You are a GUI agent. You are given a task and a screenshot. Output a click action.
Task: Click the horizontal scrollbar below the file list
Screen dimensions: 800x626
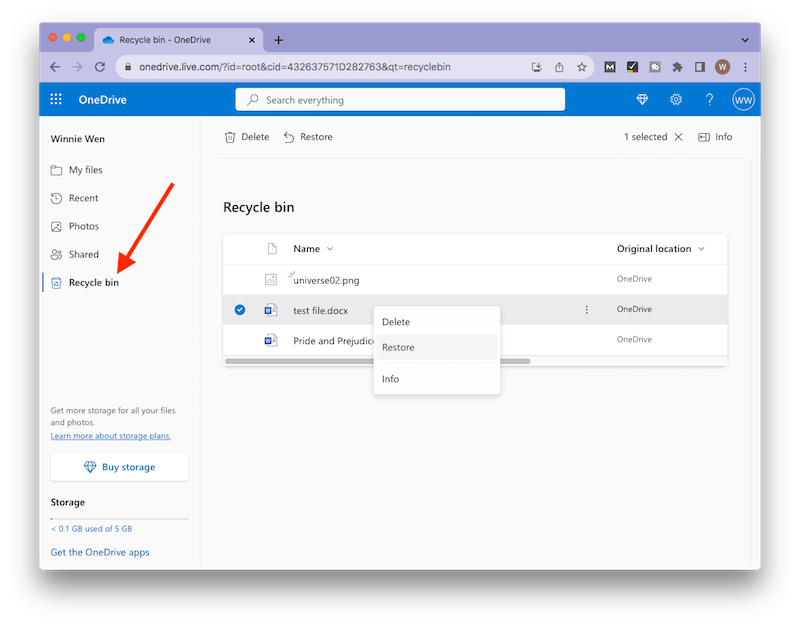(378, 361)
